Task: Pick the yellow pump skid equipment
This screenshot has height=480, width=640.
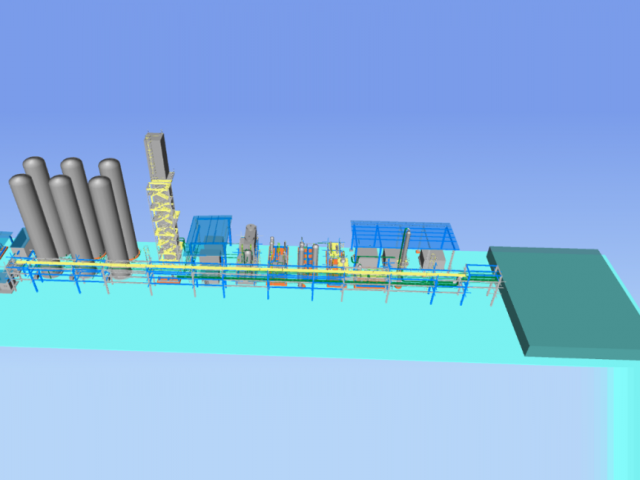Action: 336,255
